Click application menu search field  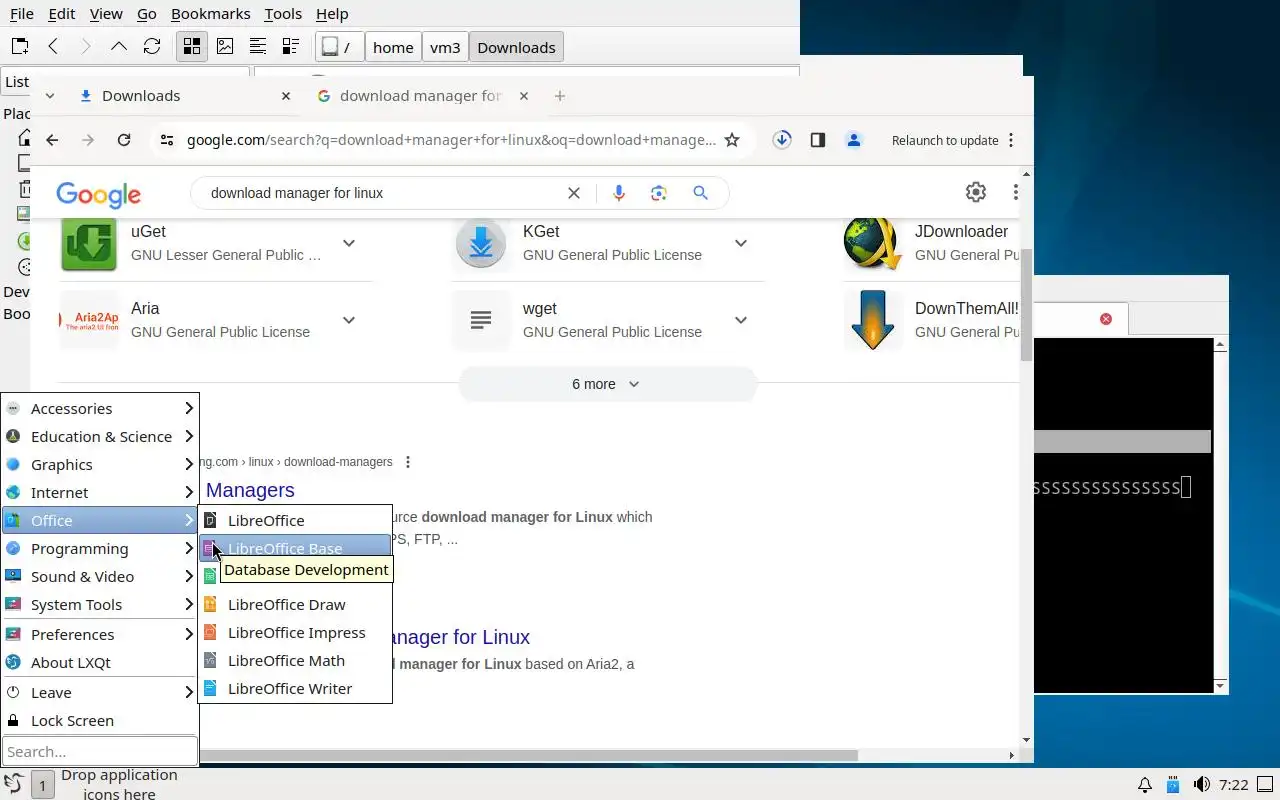(x=100, y=751)
